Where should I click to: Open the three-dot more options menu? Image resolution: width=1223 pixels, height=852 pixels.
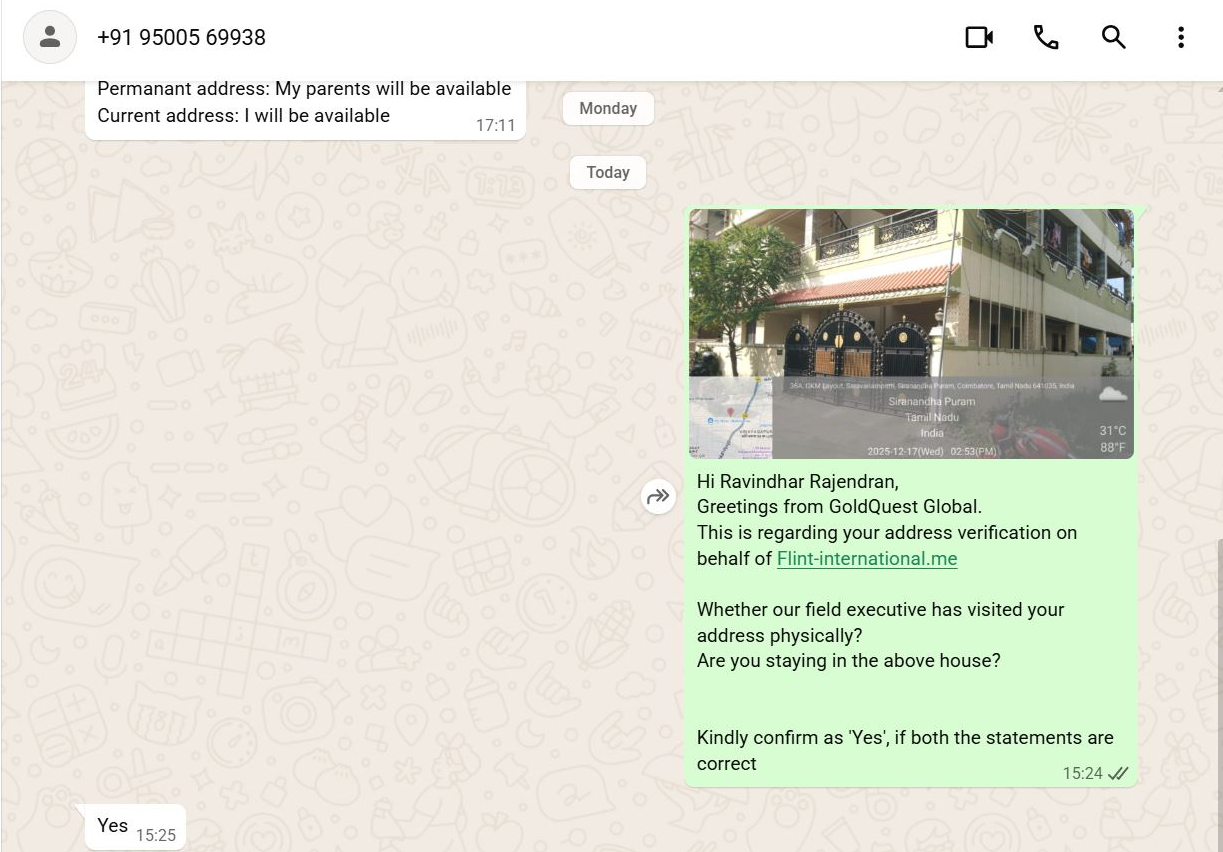[x=1180, y=38]
